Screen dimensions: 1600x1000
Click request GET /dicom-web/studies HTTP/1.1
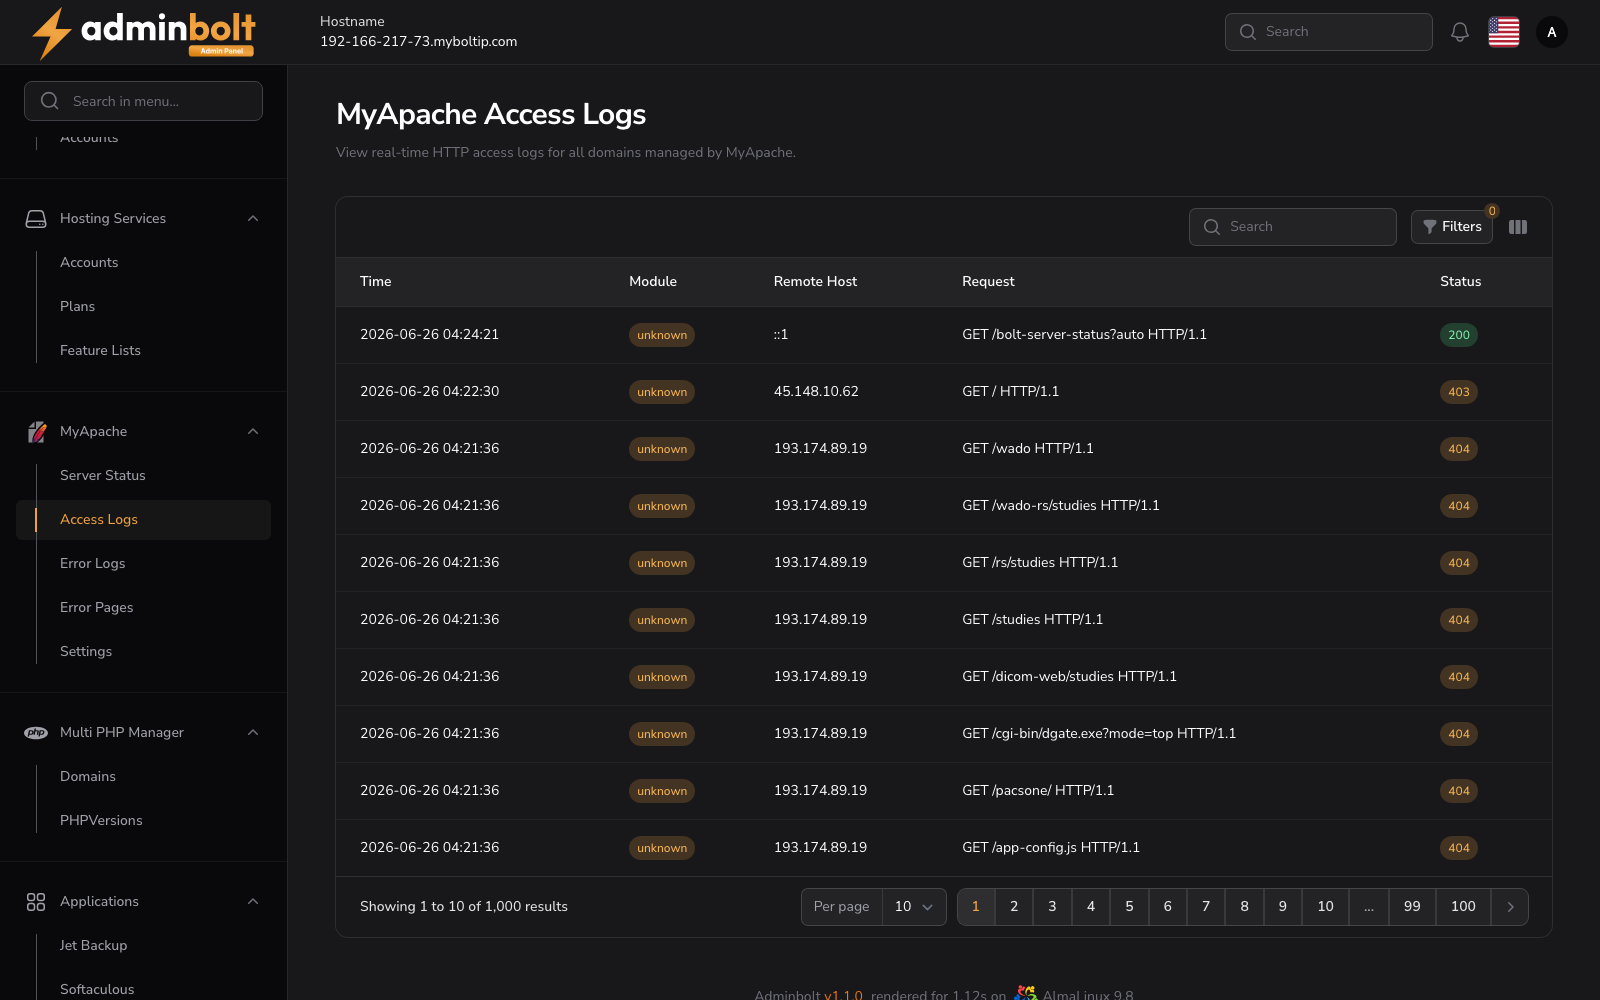click(x=1069, y=677)
